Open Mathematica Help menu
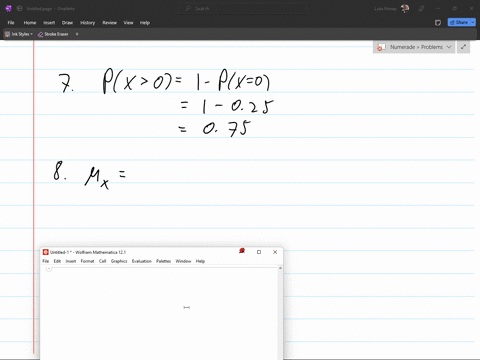The image size is (480, 360). [x=200, y=261]
